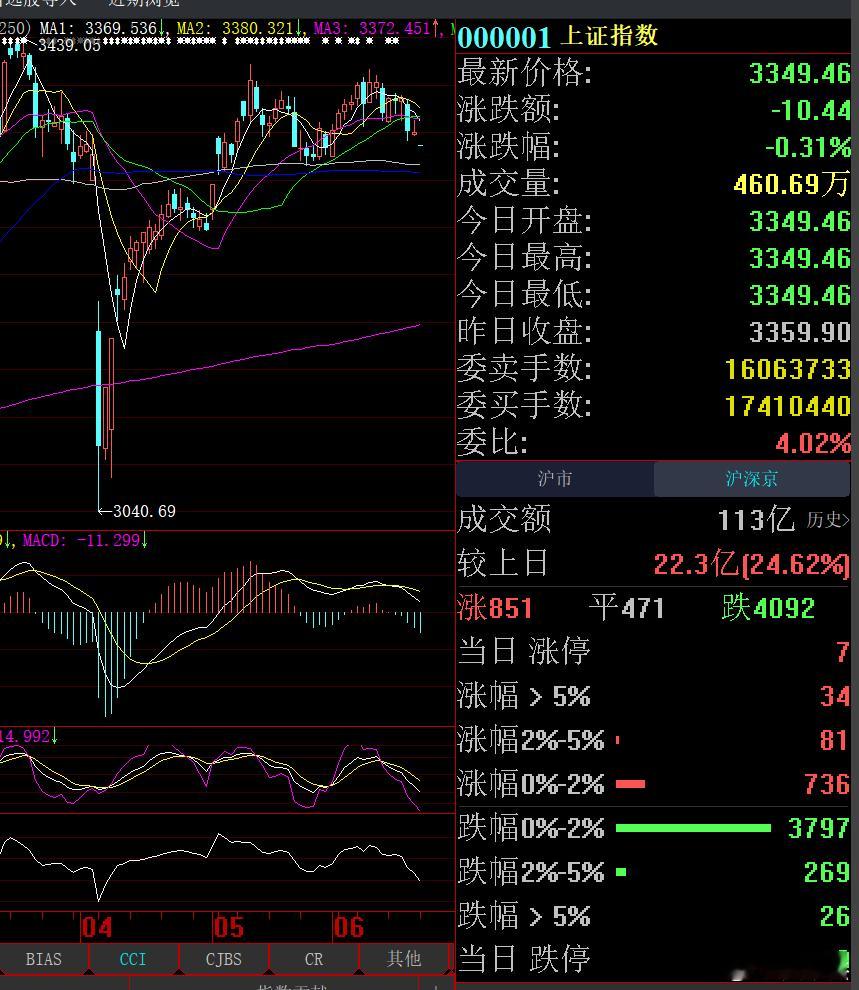Open the 其他 indicators tab
Image resolution: width=859 pixels, height=990 pixels.
(x=403, y=959)
